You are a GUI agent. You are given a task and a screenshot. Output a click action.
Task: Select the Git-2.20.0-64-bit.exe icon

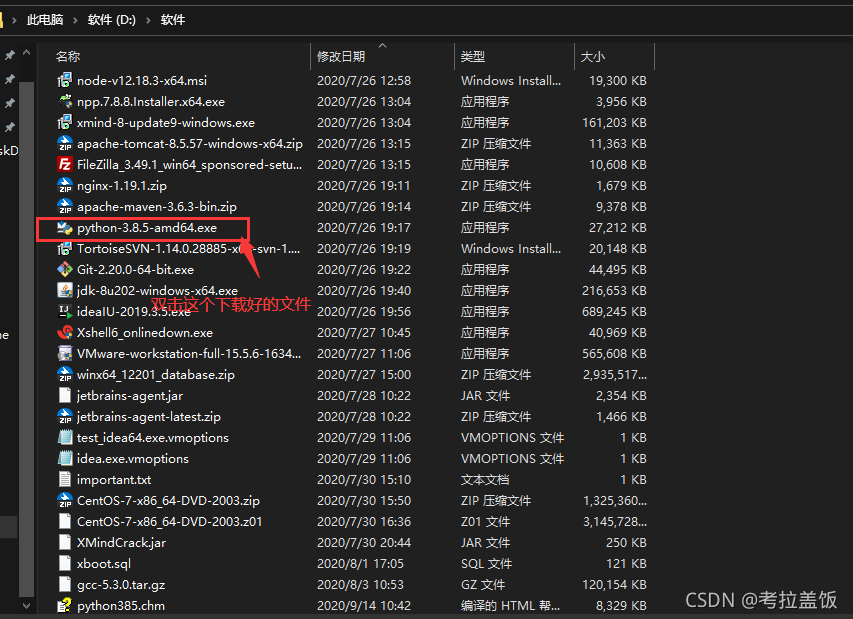click(65, 270)
